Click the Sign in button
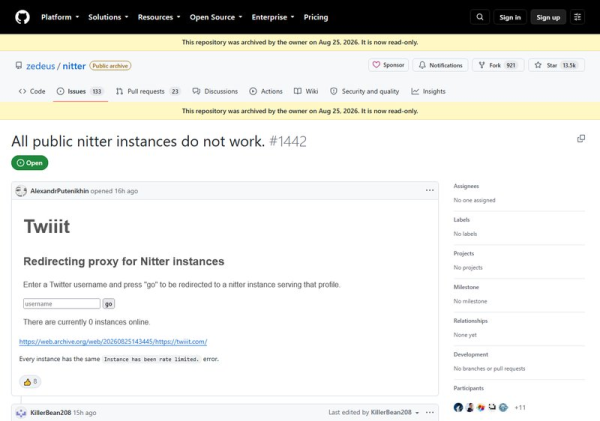600x421 pixels. click(510, 17)
